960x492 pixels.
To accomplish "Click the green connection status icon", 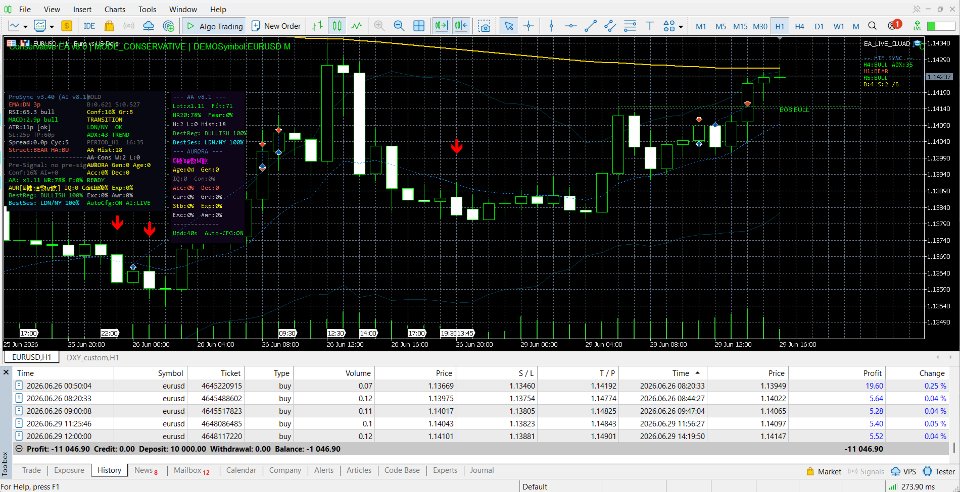I will click(x=917, y=26).
